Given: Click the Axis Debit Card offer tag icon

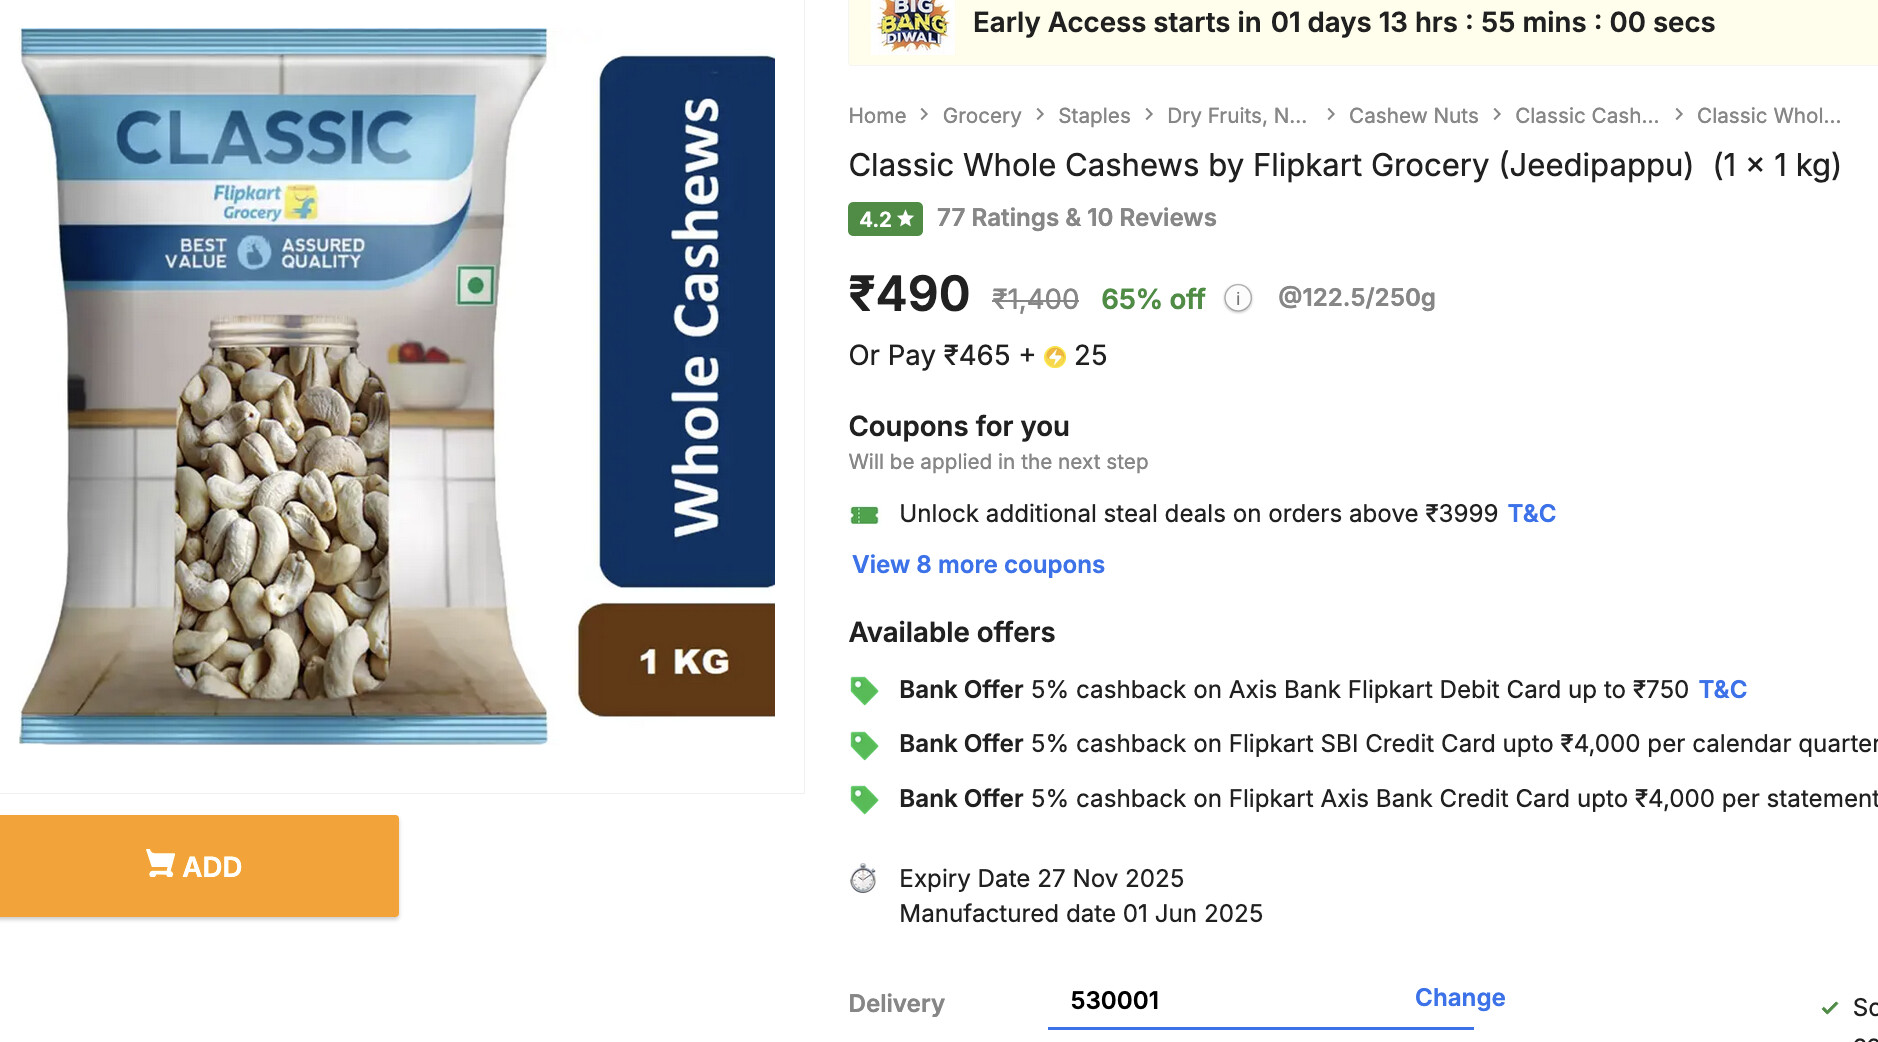Looking at the screenshot, I should point(864,690).
